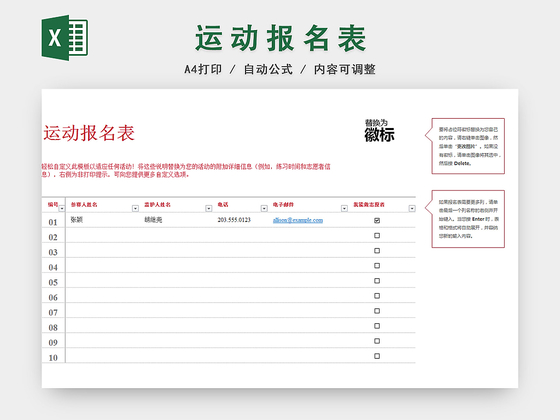
Task: Check the volunteer checkbox in row 08
Action: pyautogui.click(x=377, y=326)
